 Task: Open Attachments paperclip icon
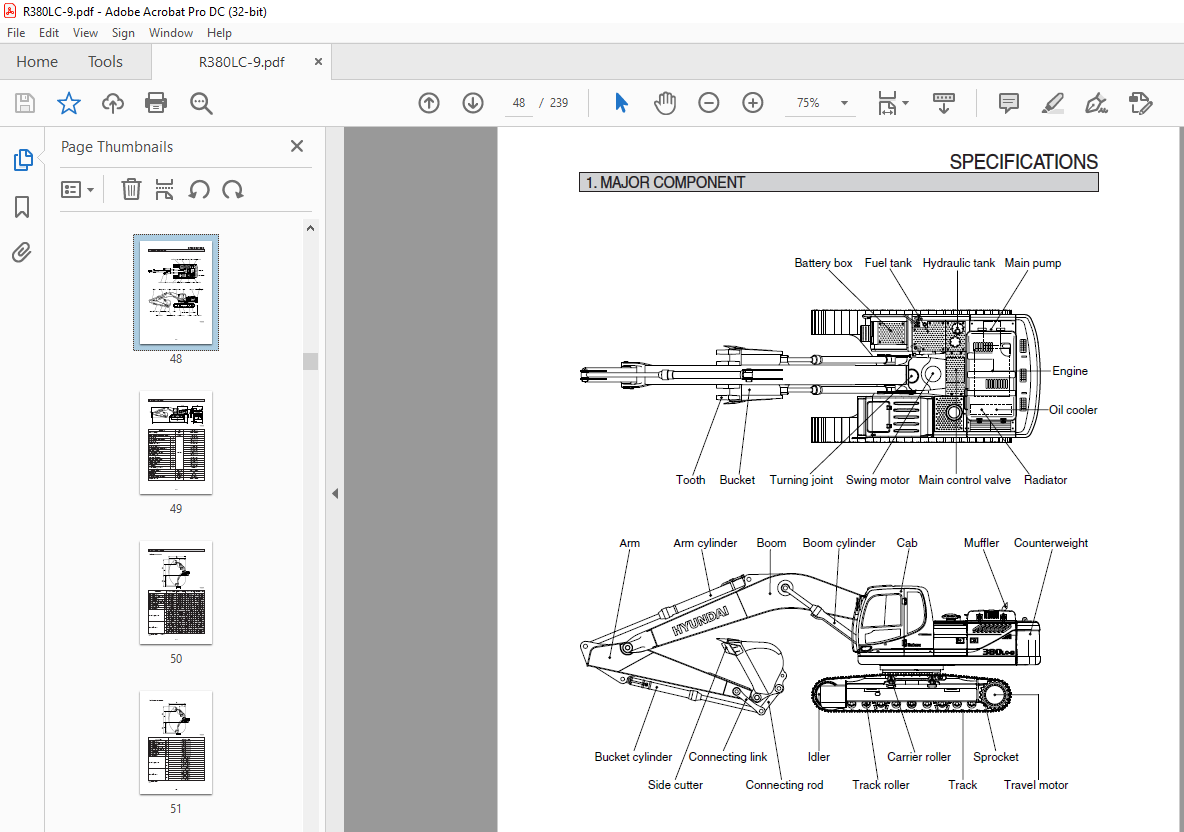tap(22, 252)
